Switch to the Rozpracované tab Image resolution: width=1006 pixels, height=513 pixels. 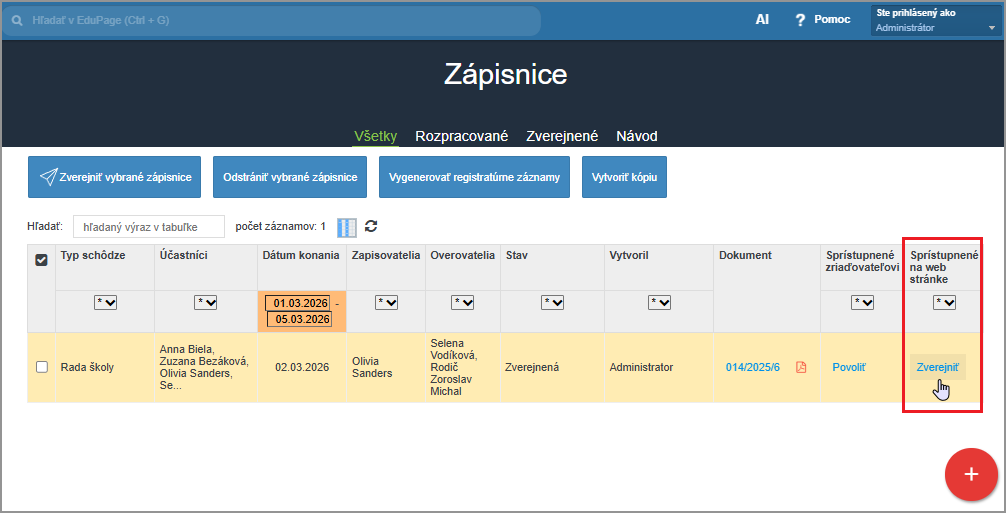pos(461,136)
